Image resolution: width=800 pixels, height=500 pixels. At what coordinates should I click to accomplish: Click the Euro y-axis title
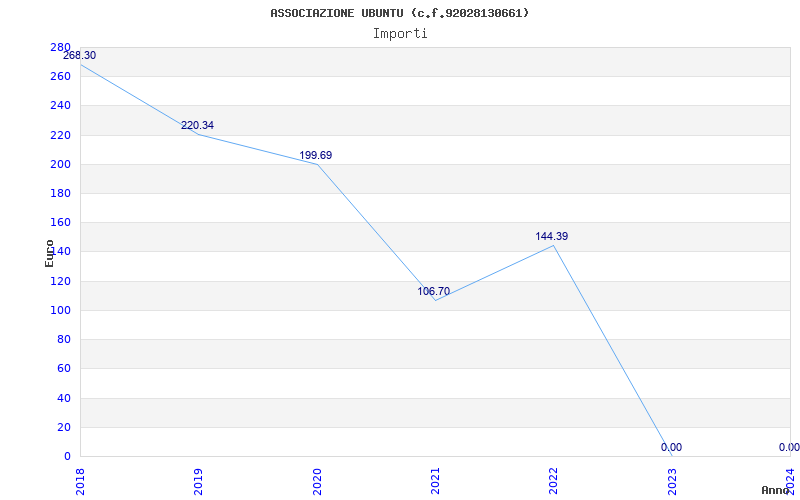[49, 253]
